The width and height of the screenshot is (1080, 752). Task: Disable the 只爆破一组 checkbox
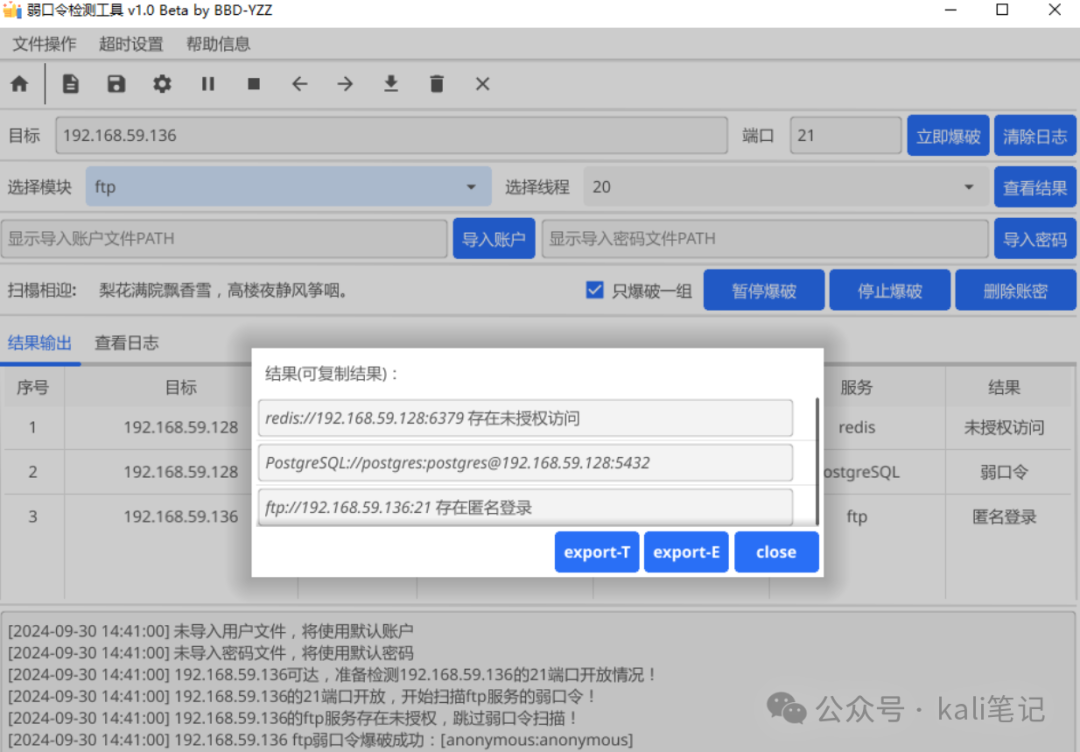click(x=594, y=289)
